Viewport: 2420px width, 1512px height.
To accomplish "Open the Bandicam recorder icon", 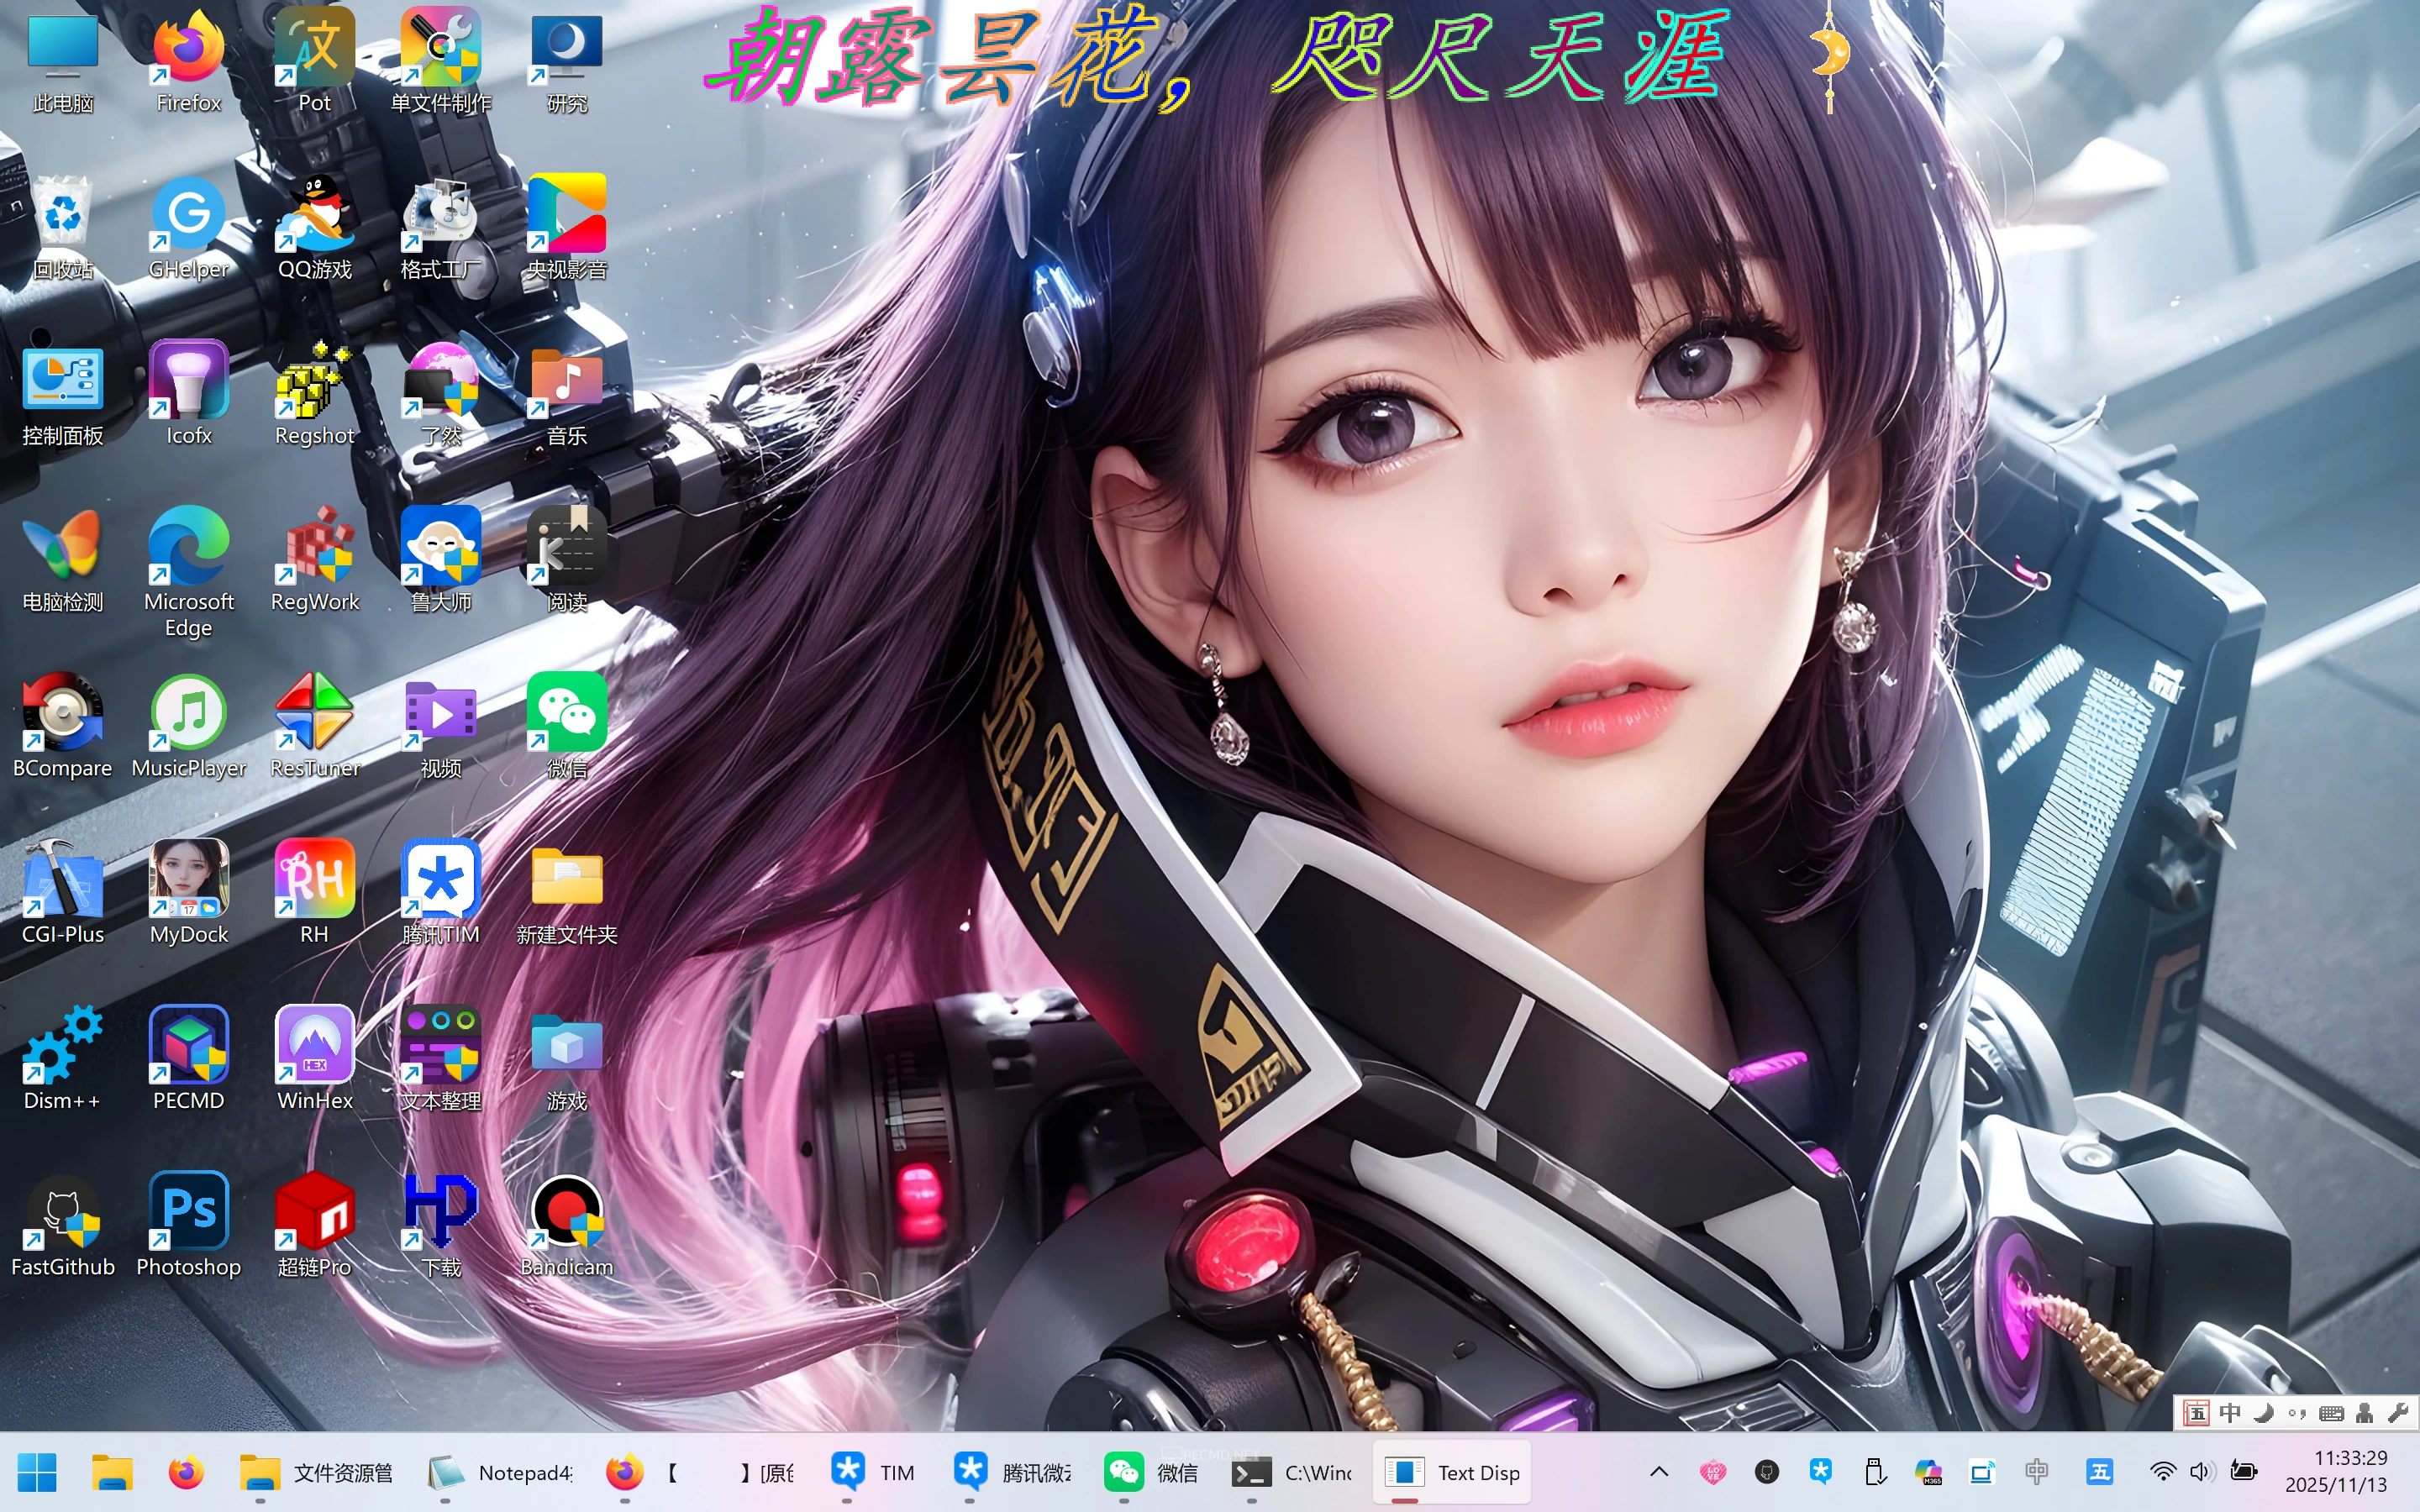I will click(566, 1212).
